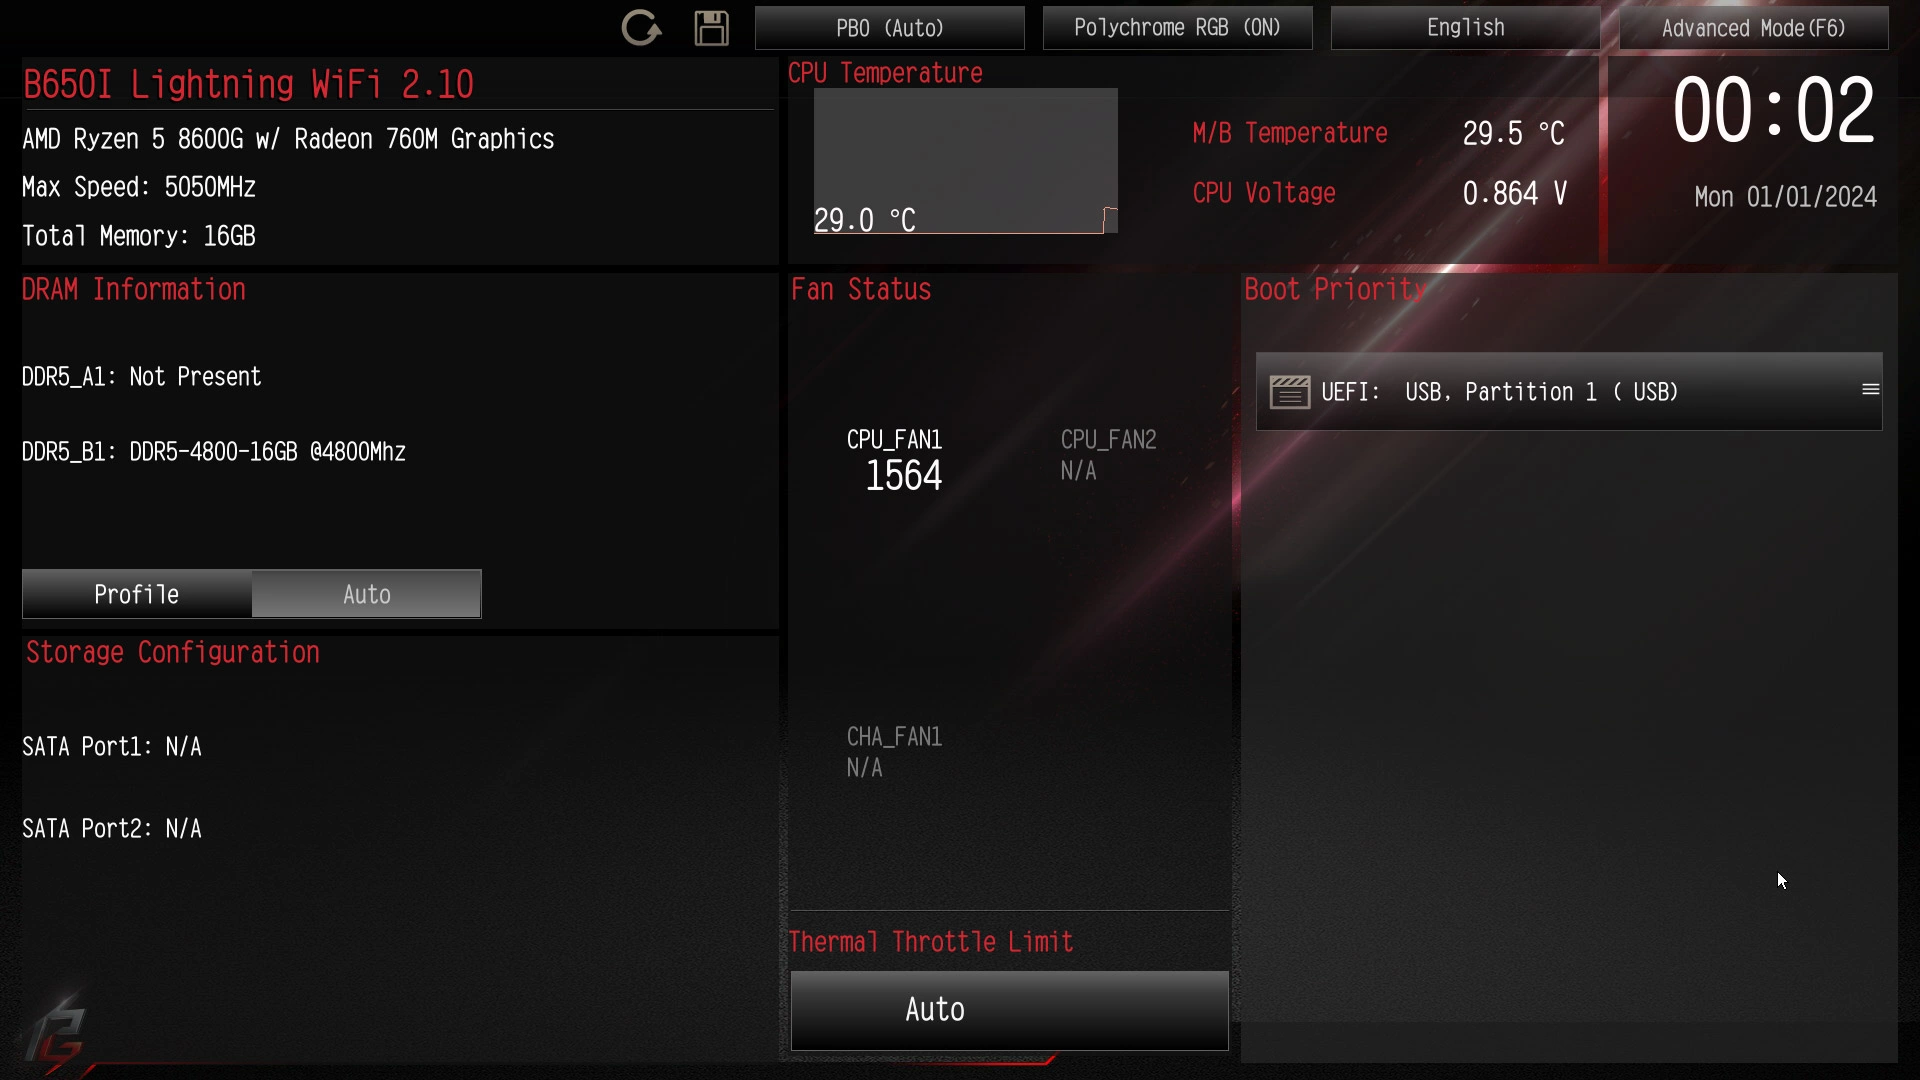This screenshot has width=1920, height=1080.
Task: Switch to Advanced Mode (F6)
Action: tap(1754, 28)
